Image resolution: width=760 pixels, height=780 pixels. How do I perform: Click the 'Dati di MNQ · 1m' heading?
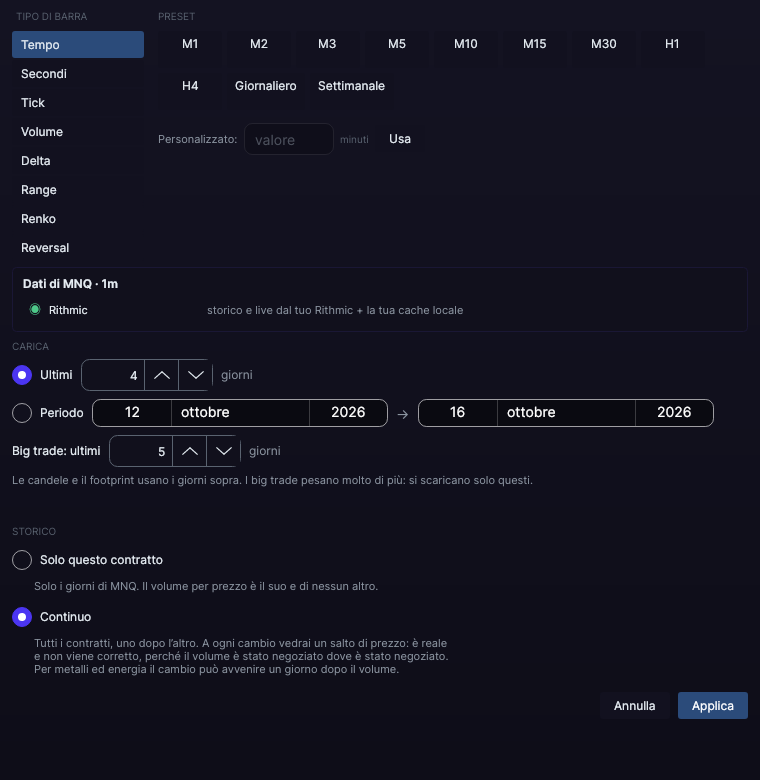pyautogui.click(x=70, y=284)
